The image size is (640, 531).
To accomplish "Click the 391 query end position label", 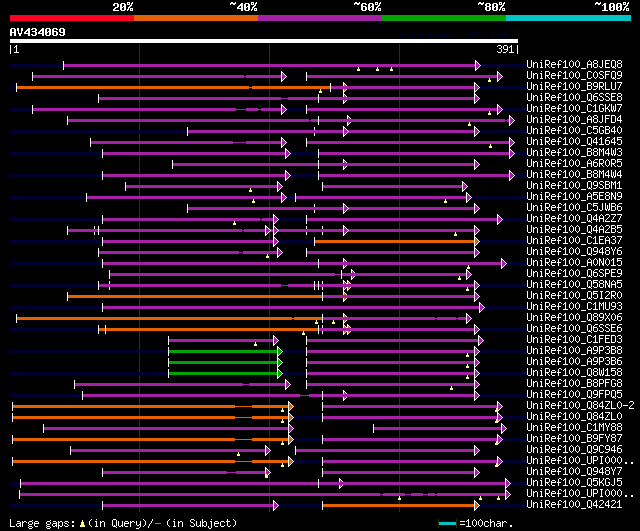I will point(505,49).
